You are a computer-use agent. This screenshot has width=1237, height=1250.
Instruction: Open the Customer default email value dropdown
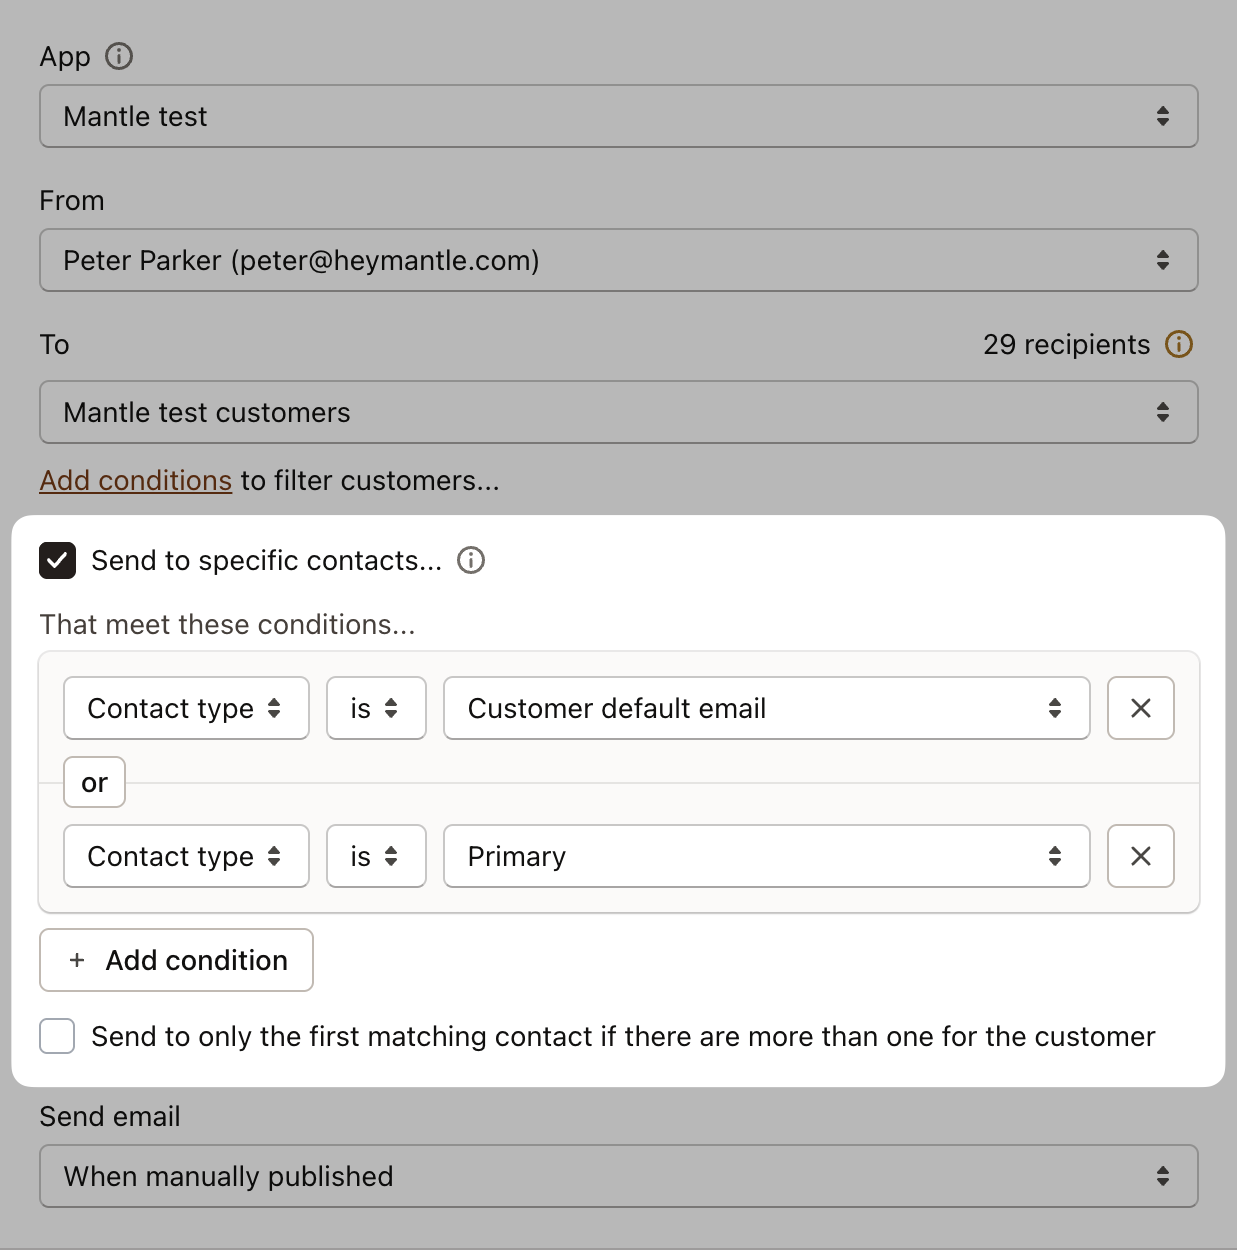766,708
